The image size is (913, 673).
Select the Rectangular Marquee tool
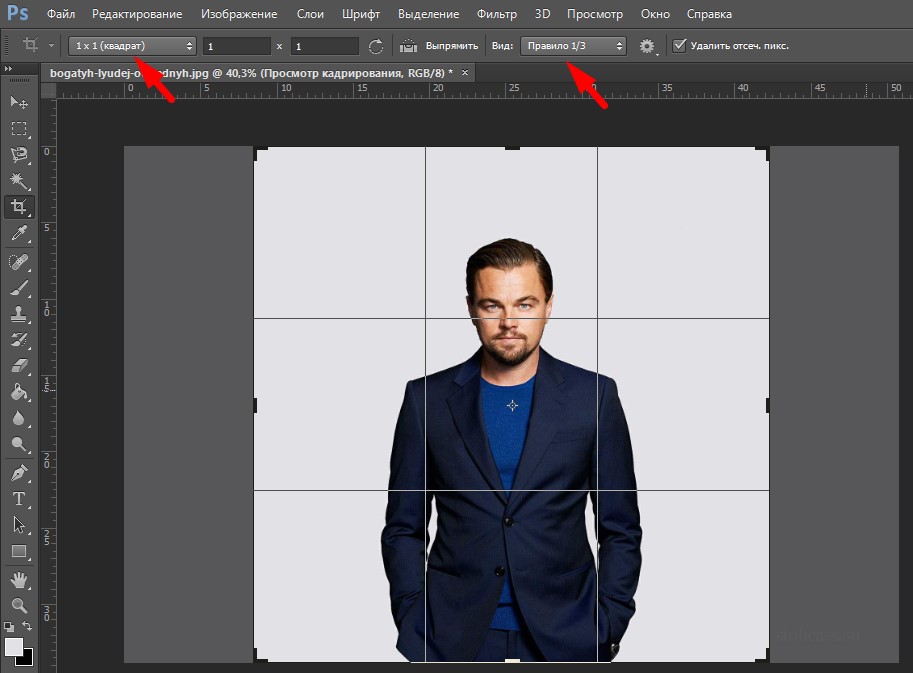tap(19, 129)
